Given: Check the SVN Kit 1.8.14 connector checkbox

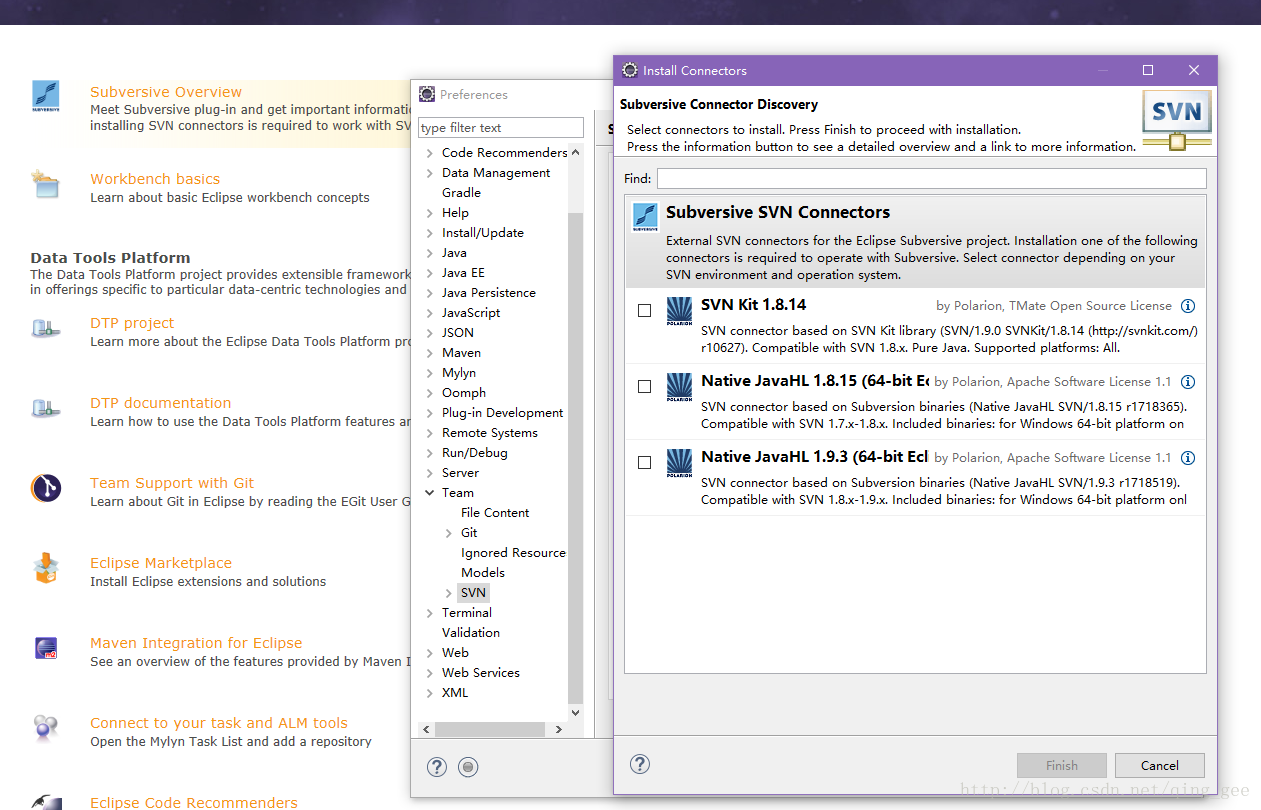Looking at the screenshot, I should (644, 311).
